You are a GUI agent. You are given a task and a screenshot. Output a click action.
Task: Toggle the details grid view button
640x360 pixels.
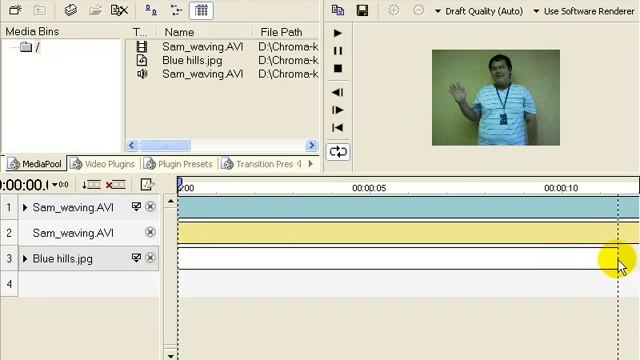tap(201, 10)
